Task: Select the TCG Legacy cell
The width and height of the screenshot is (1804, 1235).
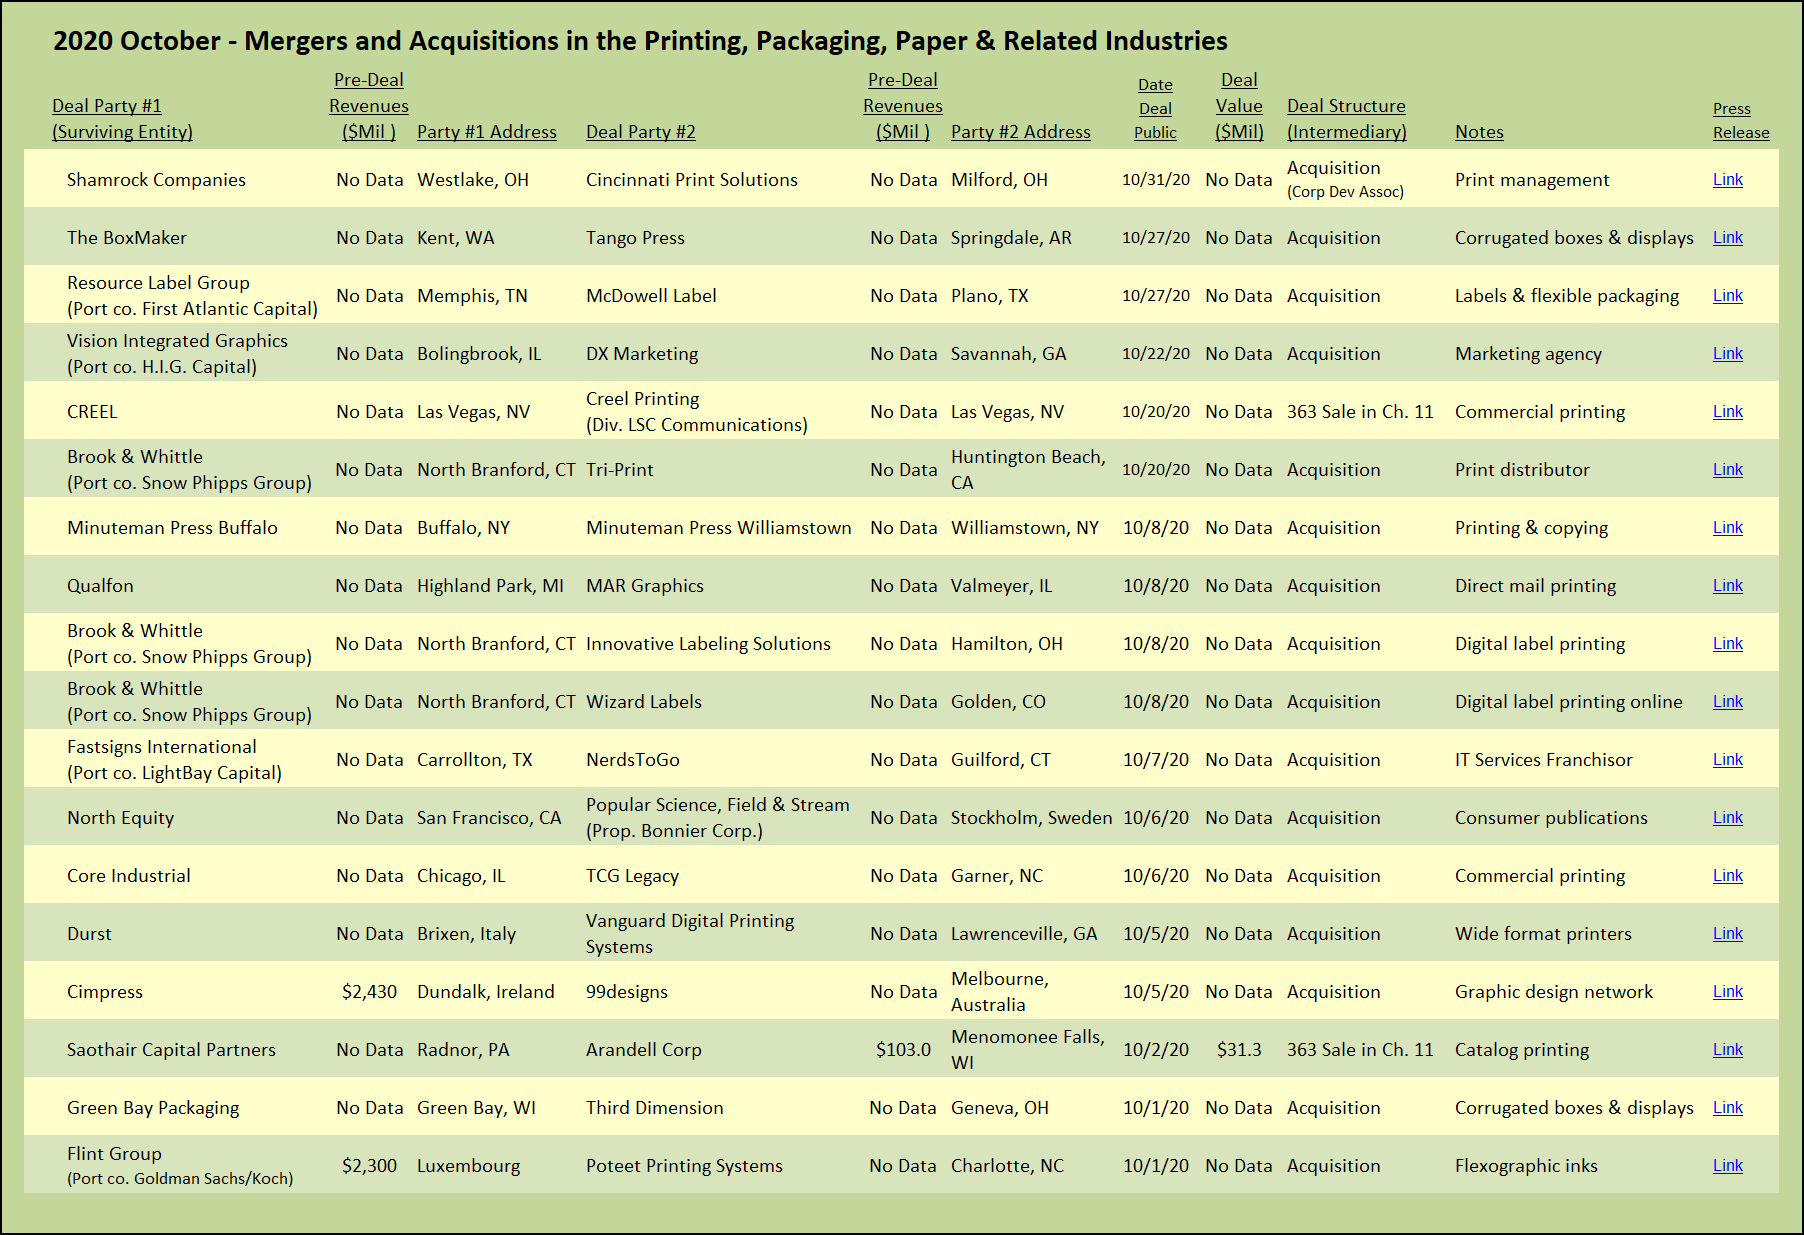Action: [x=632, y=876]
